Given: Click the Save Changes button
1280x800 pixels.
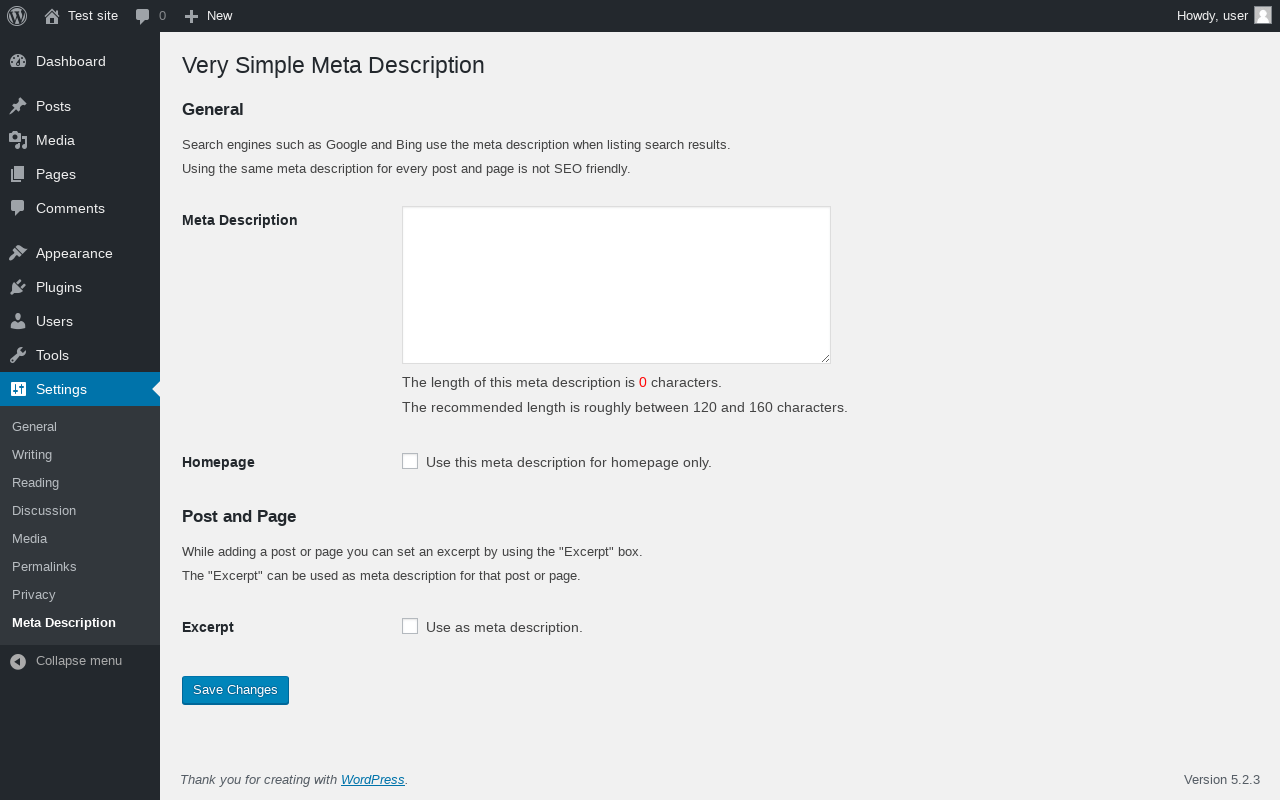Looking at the screenshot, I should pyautogui.click(x=235, y=690).
